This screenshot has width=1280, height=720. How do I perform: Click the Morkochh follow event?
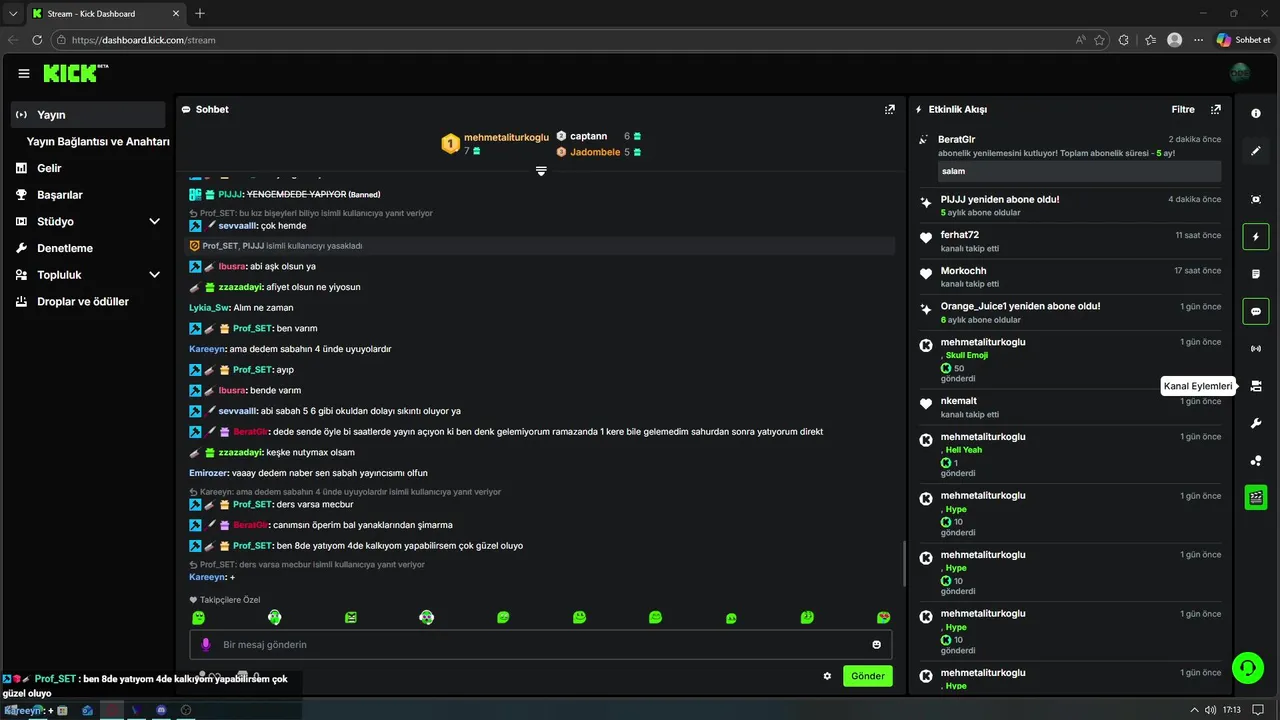1069,276
